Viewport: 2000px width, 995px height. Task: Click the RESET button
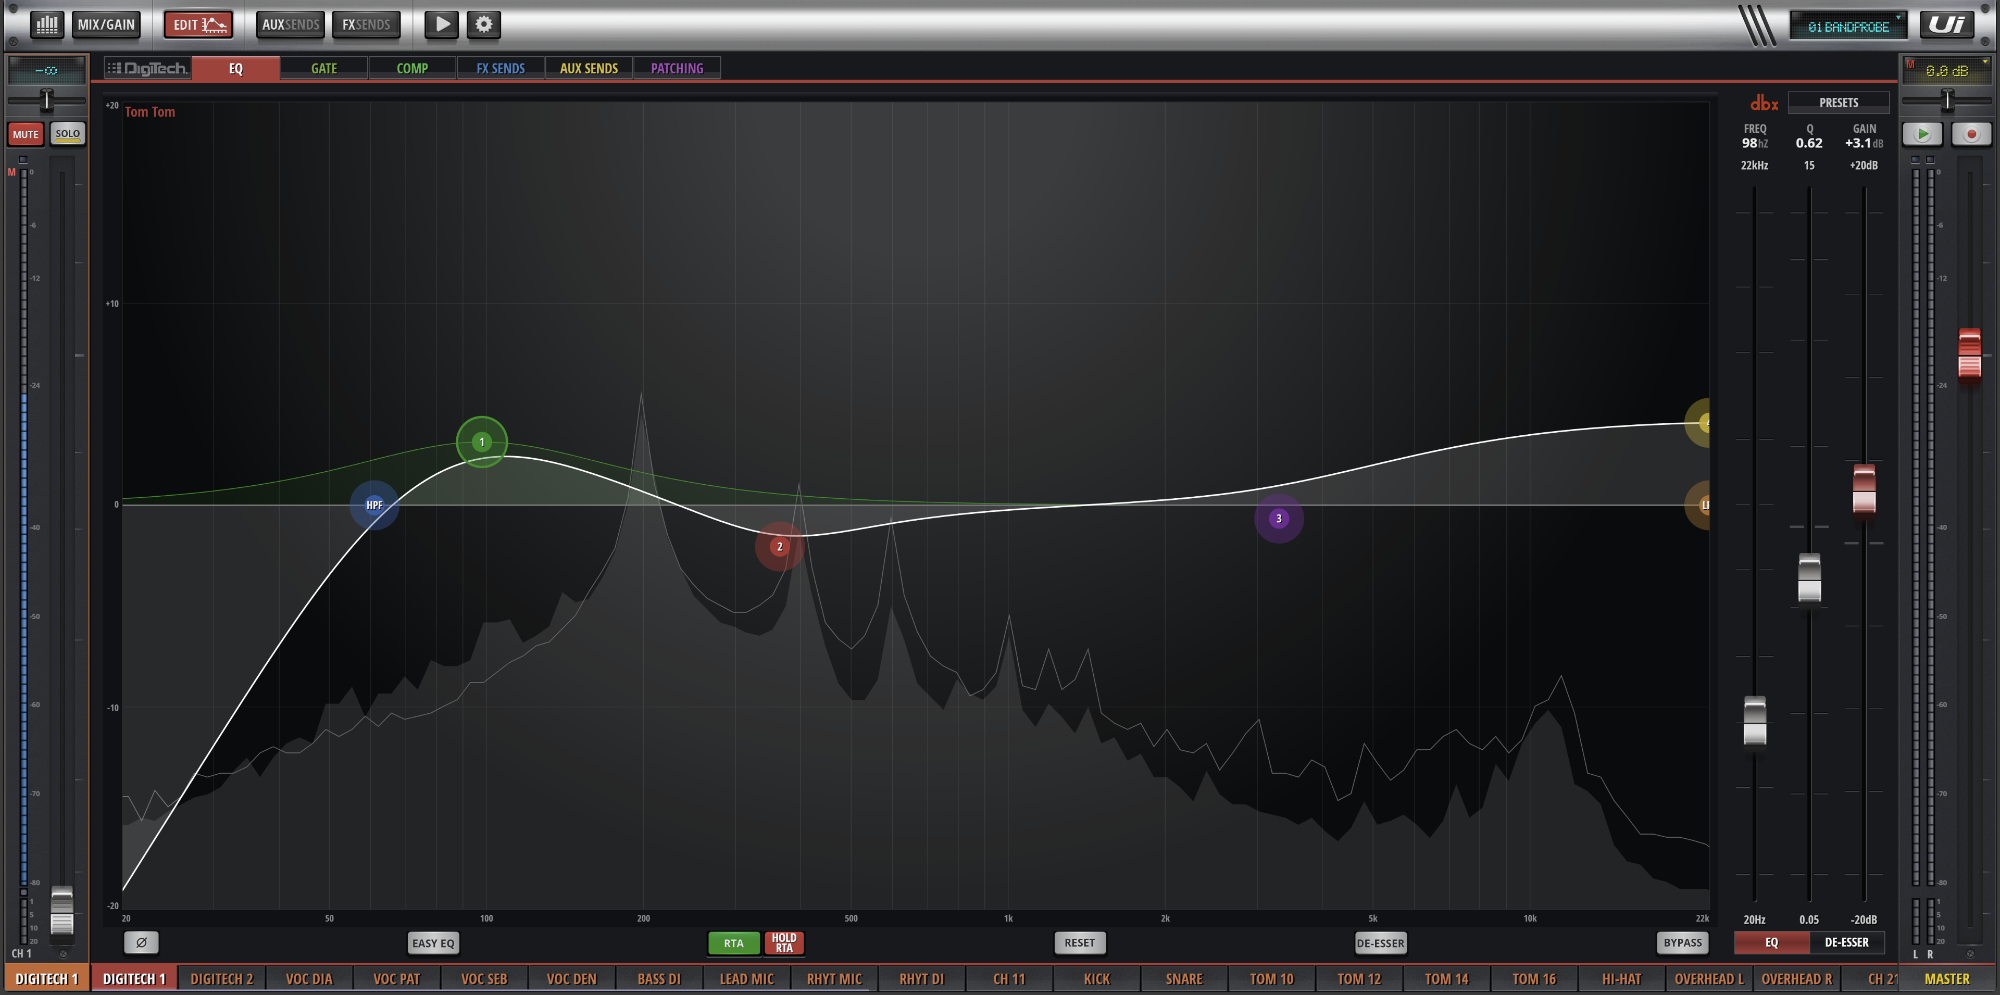click(1079, 943)
